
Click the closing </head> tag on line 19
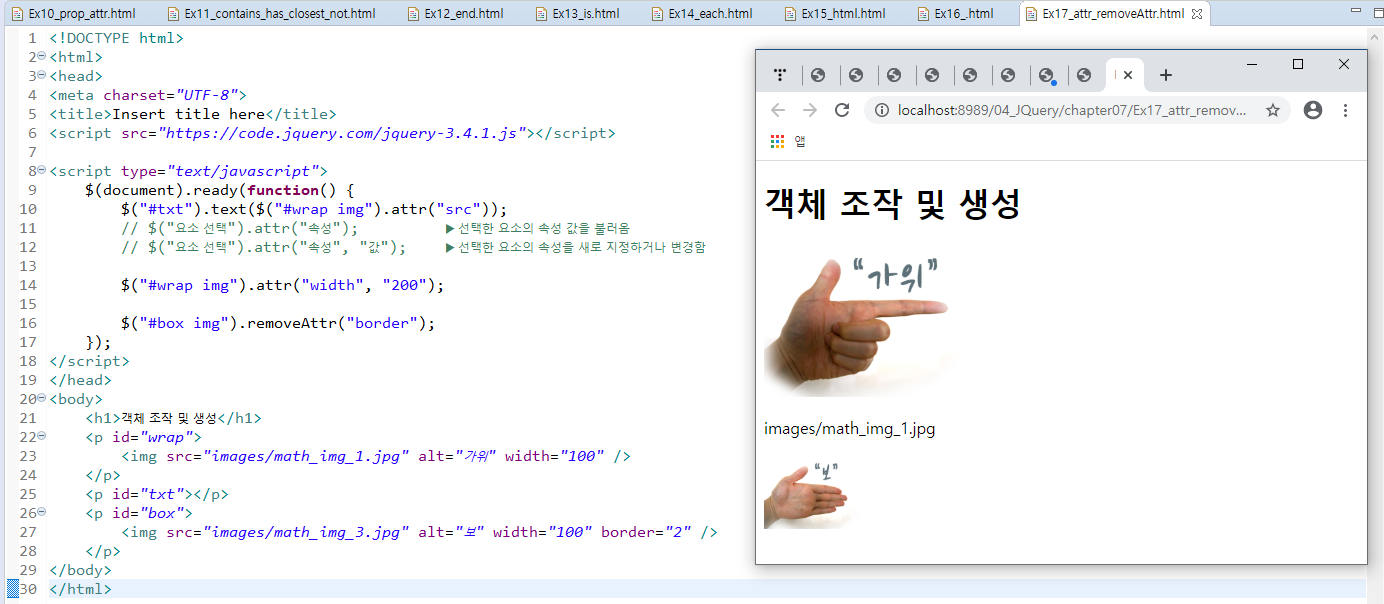(81, 380)
